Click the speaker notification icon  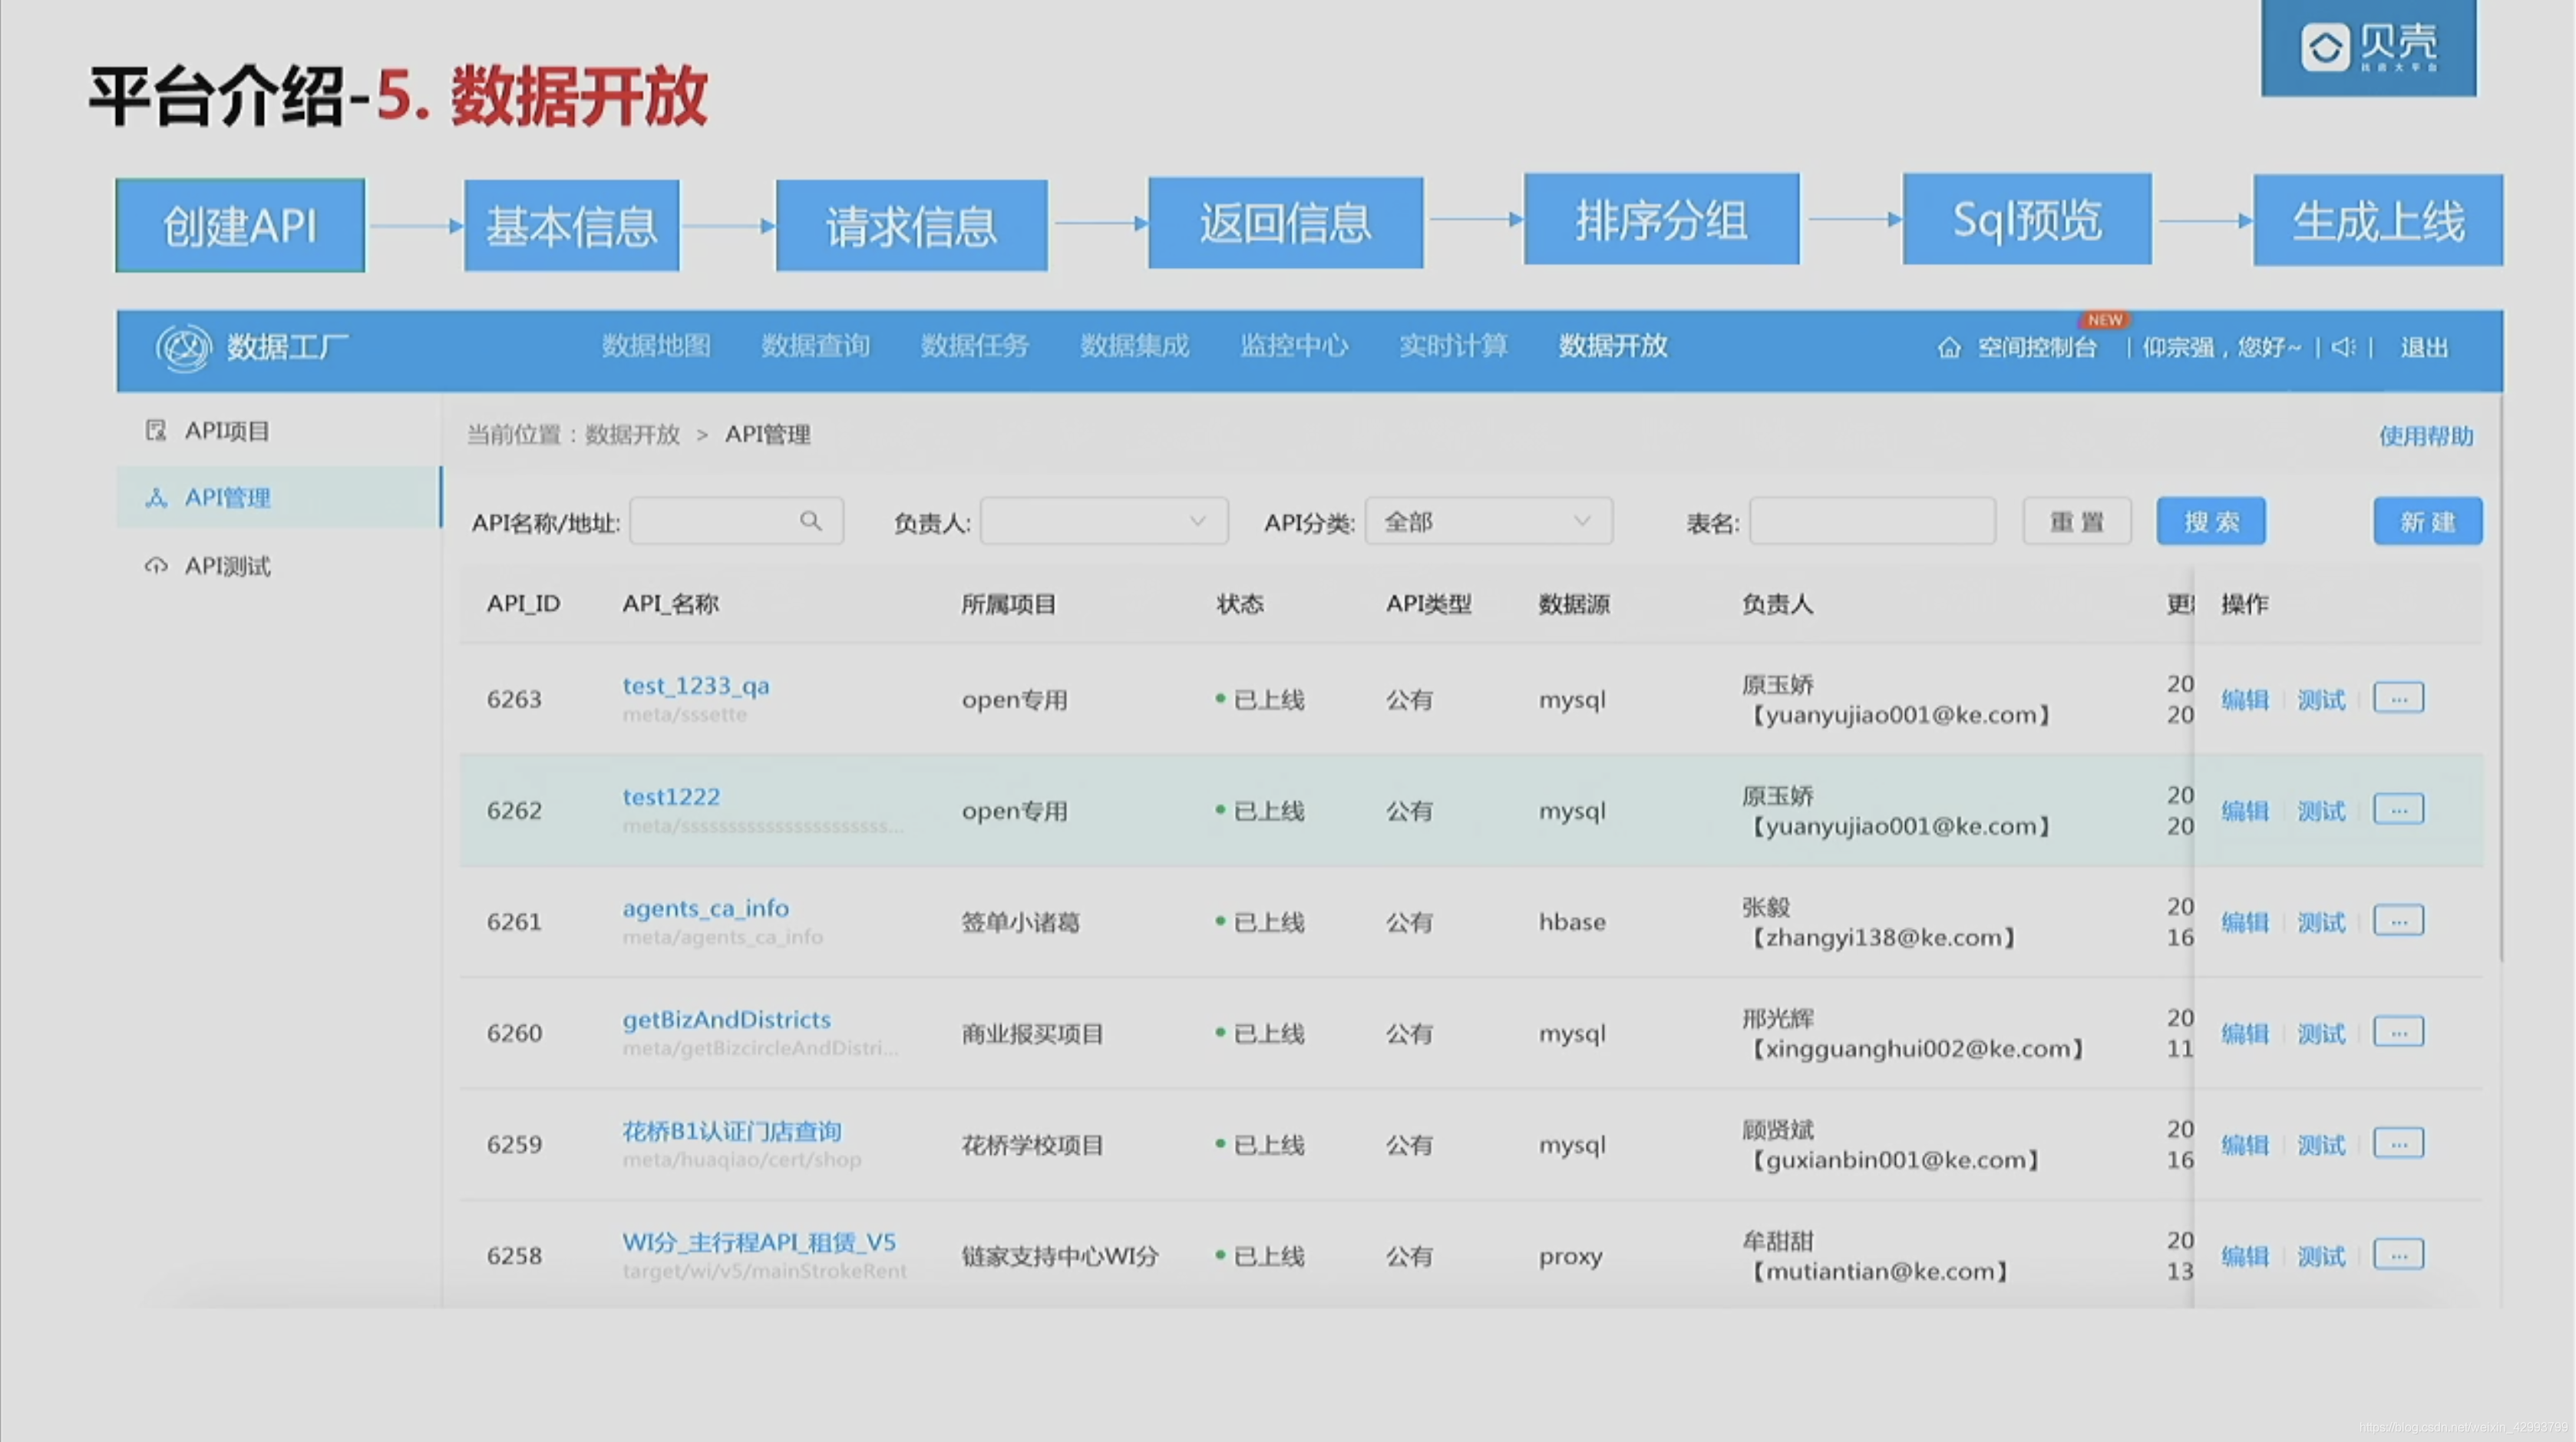[x=2343, y=347]
